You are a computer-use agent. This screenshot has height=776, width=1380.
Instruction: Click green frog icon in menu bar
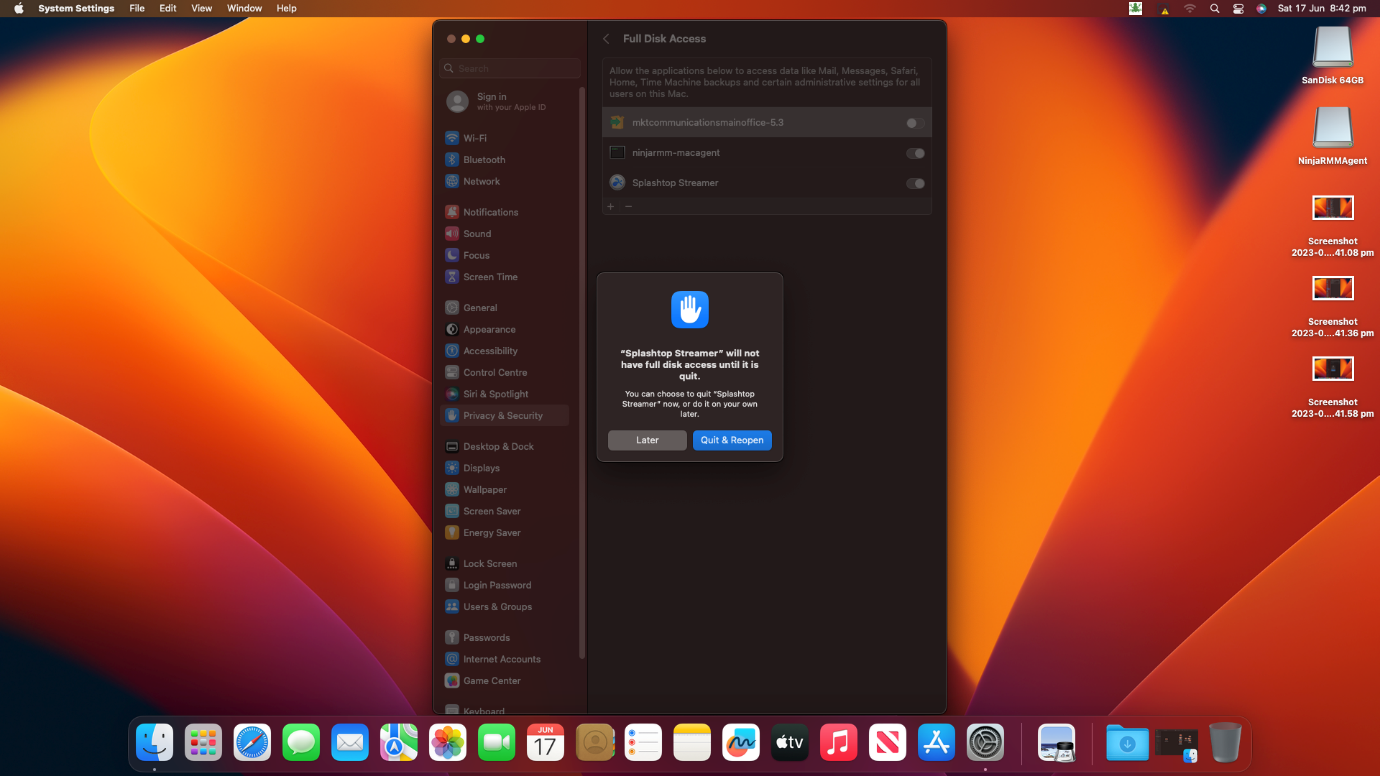pyautogui.click(x=1136, y=8)
